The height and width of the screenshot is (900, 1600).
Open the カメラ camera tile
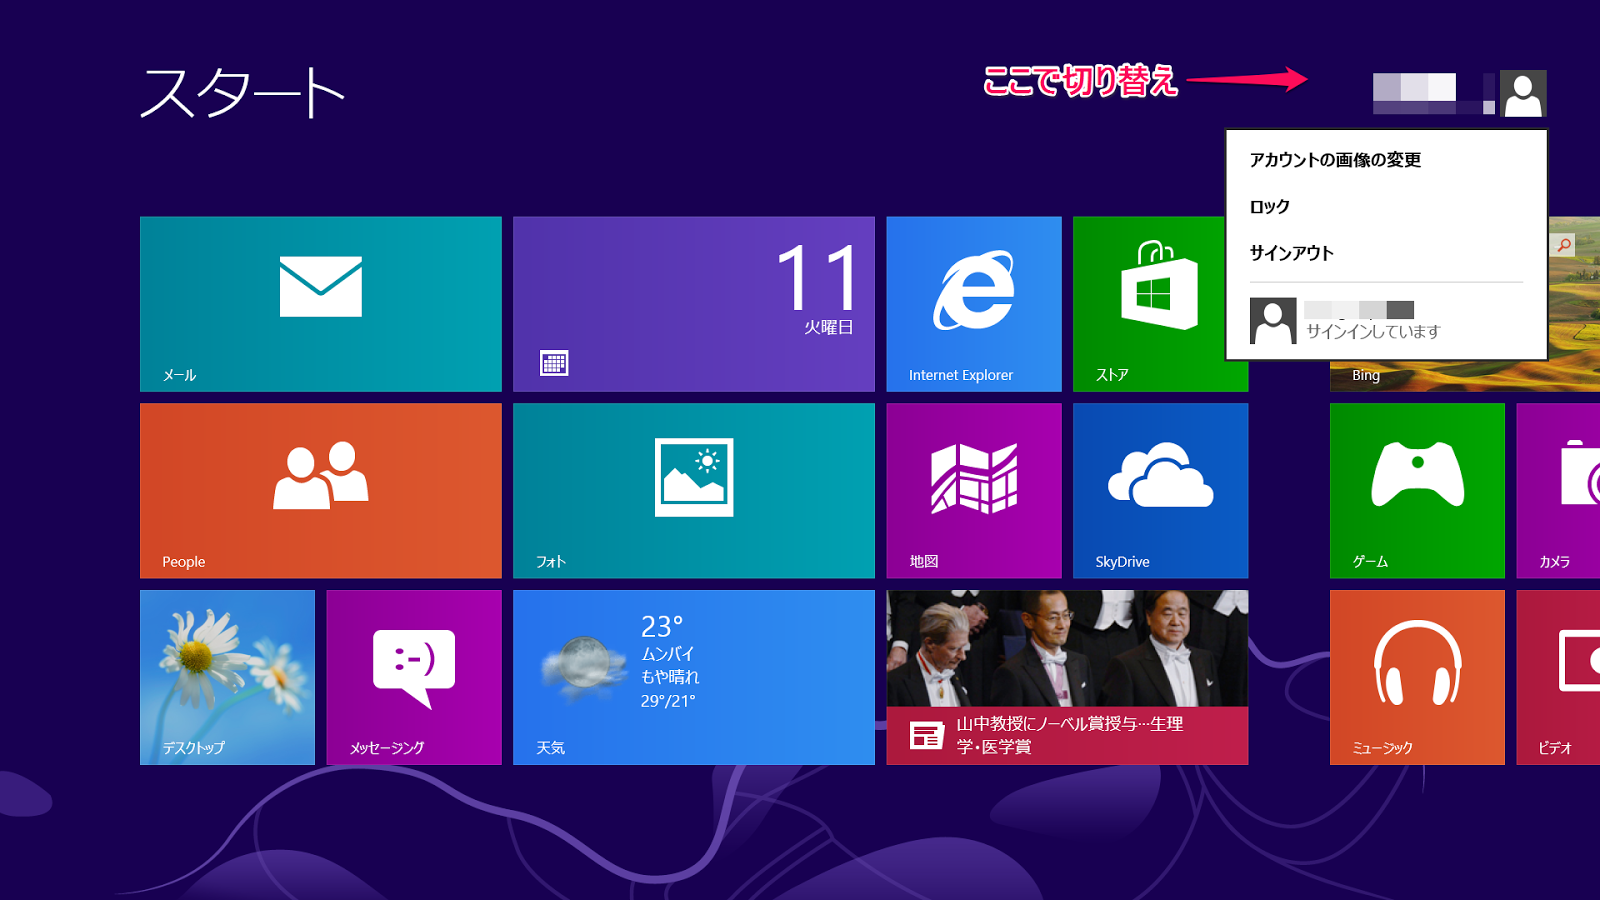pyautogui.click(x=1558, y=491)
